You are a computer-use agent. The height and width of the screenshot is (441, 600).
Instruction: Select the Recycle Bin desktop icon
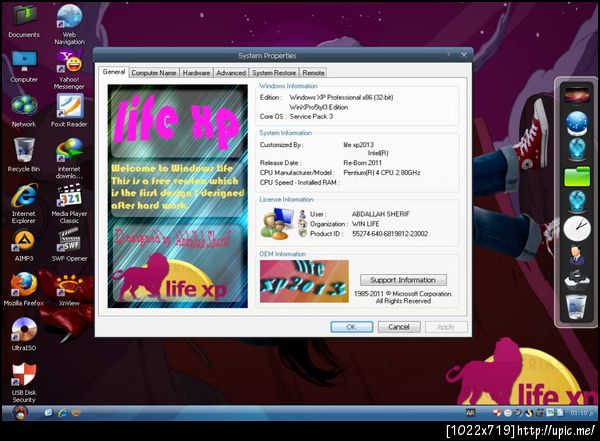point(24,156)
